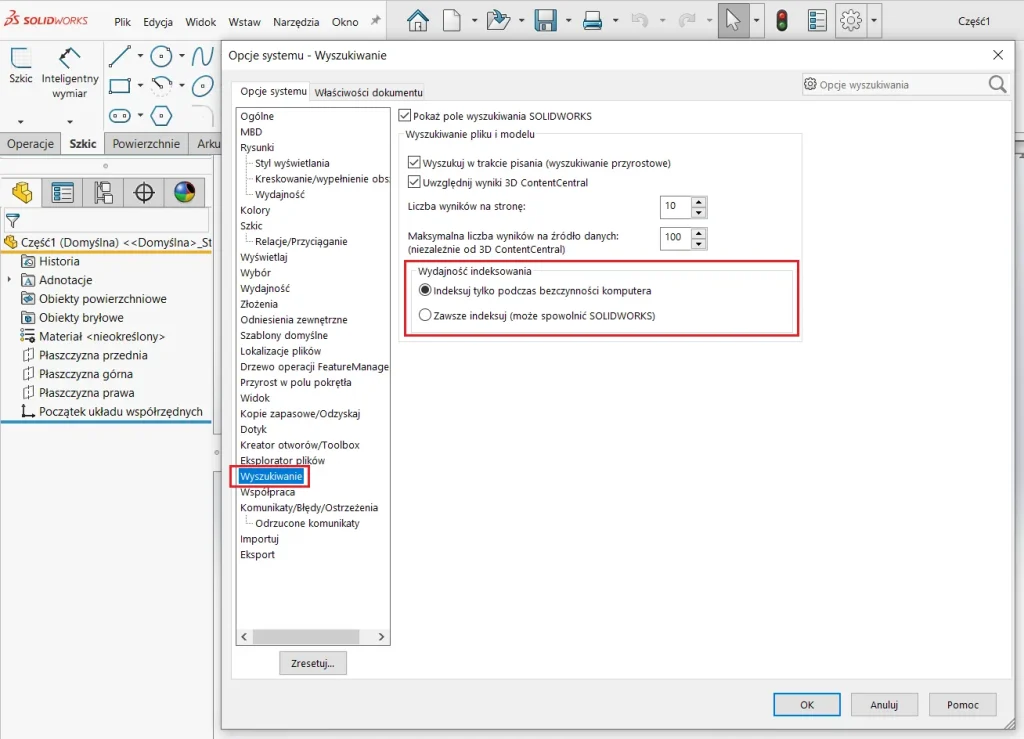
Task: Toggle Pokaż pole wyszukiwania SOLIDWORKS checkbox
Action: 405,116
